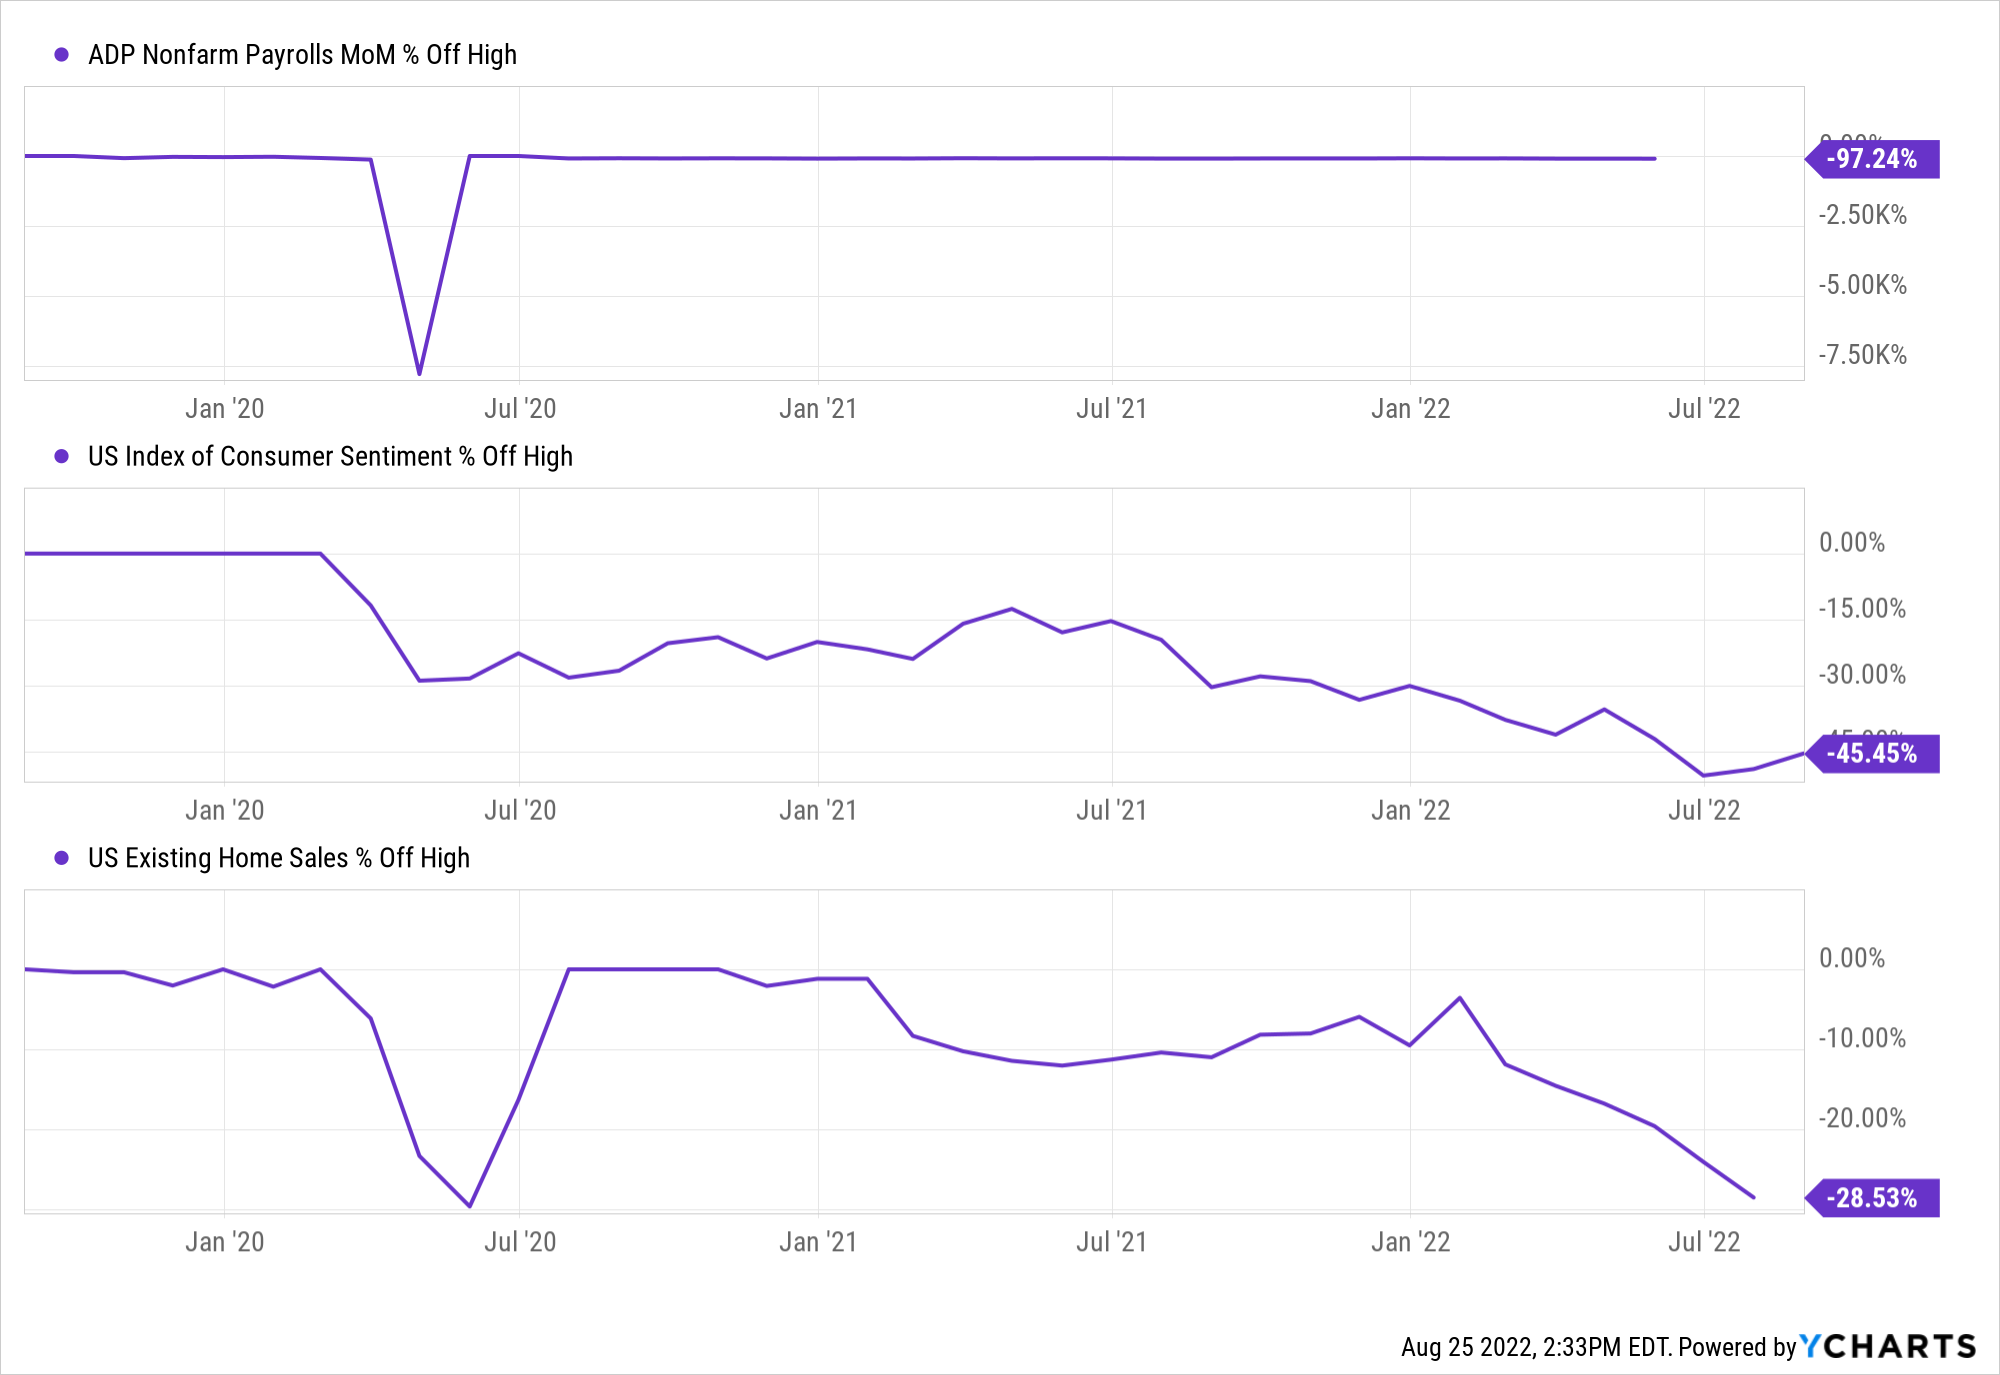Viewport: 2000px width, 1375px height.
Task: Click Jul '22 tick on the bottom chart
Action: 1704,1242
